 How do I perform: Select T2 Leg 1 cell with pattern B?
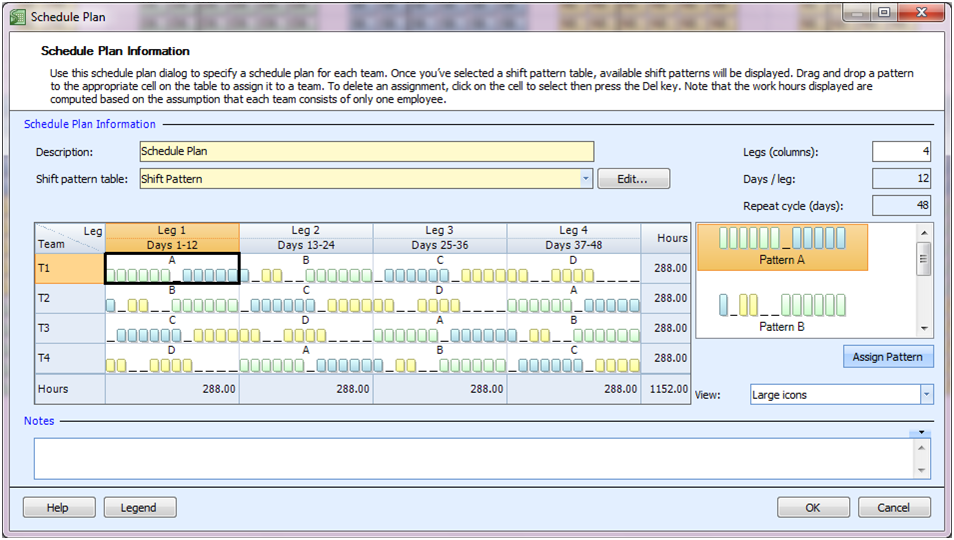pyautogui.click(x=172, y=299)
